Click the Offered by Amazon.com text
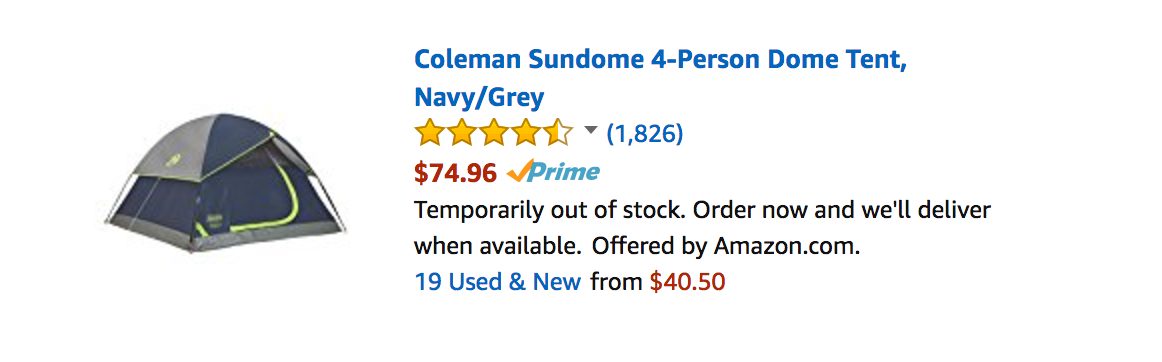The height and width of the screenshot is (362, 1162). 726,246
